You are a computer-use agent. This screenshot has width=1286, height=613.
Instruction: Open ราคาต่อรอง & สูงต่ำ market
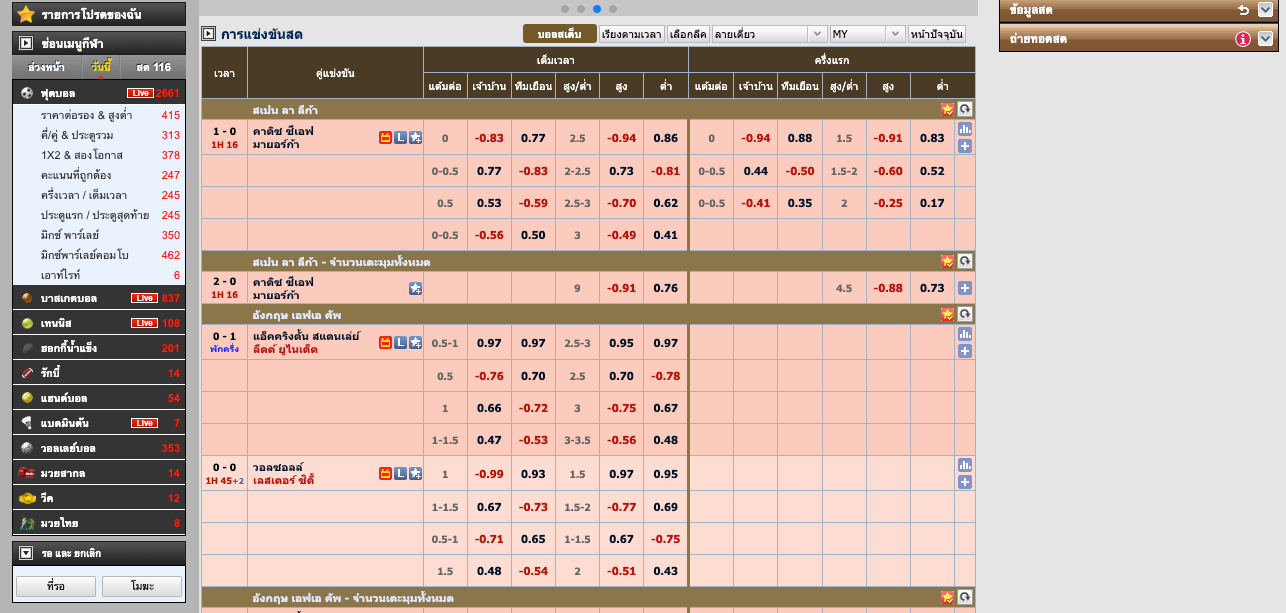(x=87, y=115)
